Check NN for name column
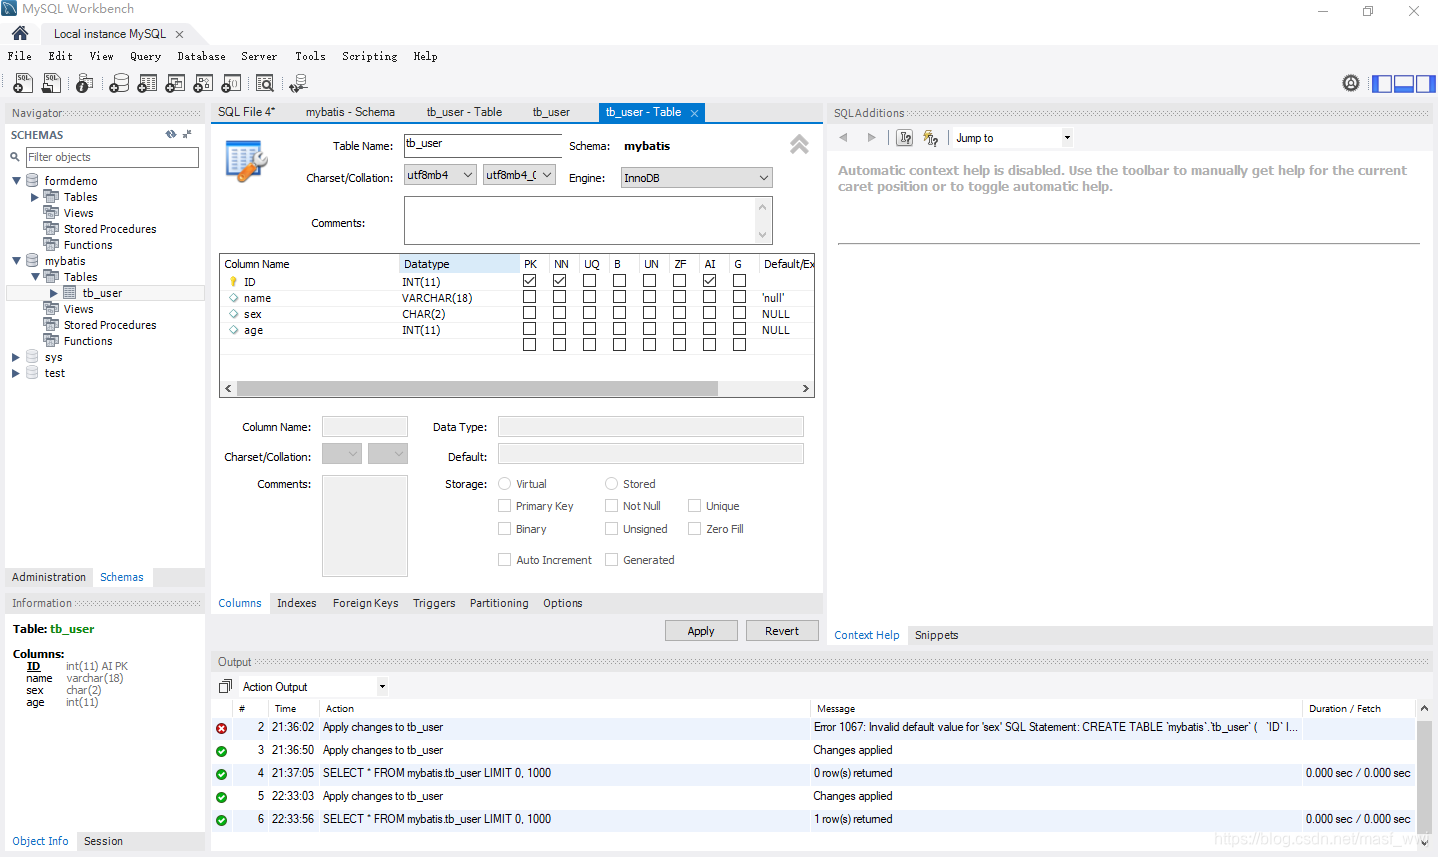The image size is (1438, 857). tap(560, 297)
